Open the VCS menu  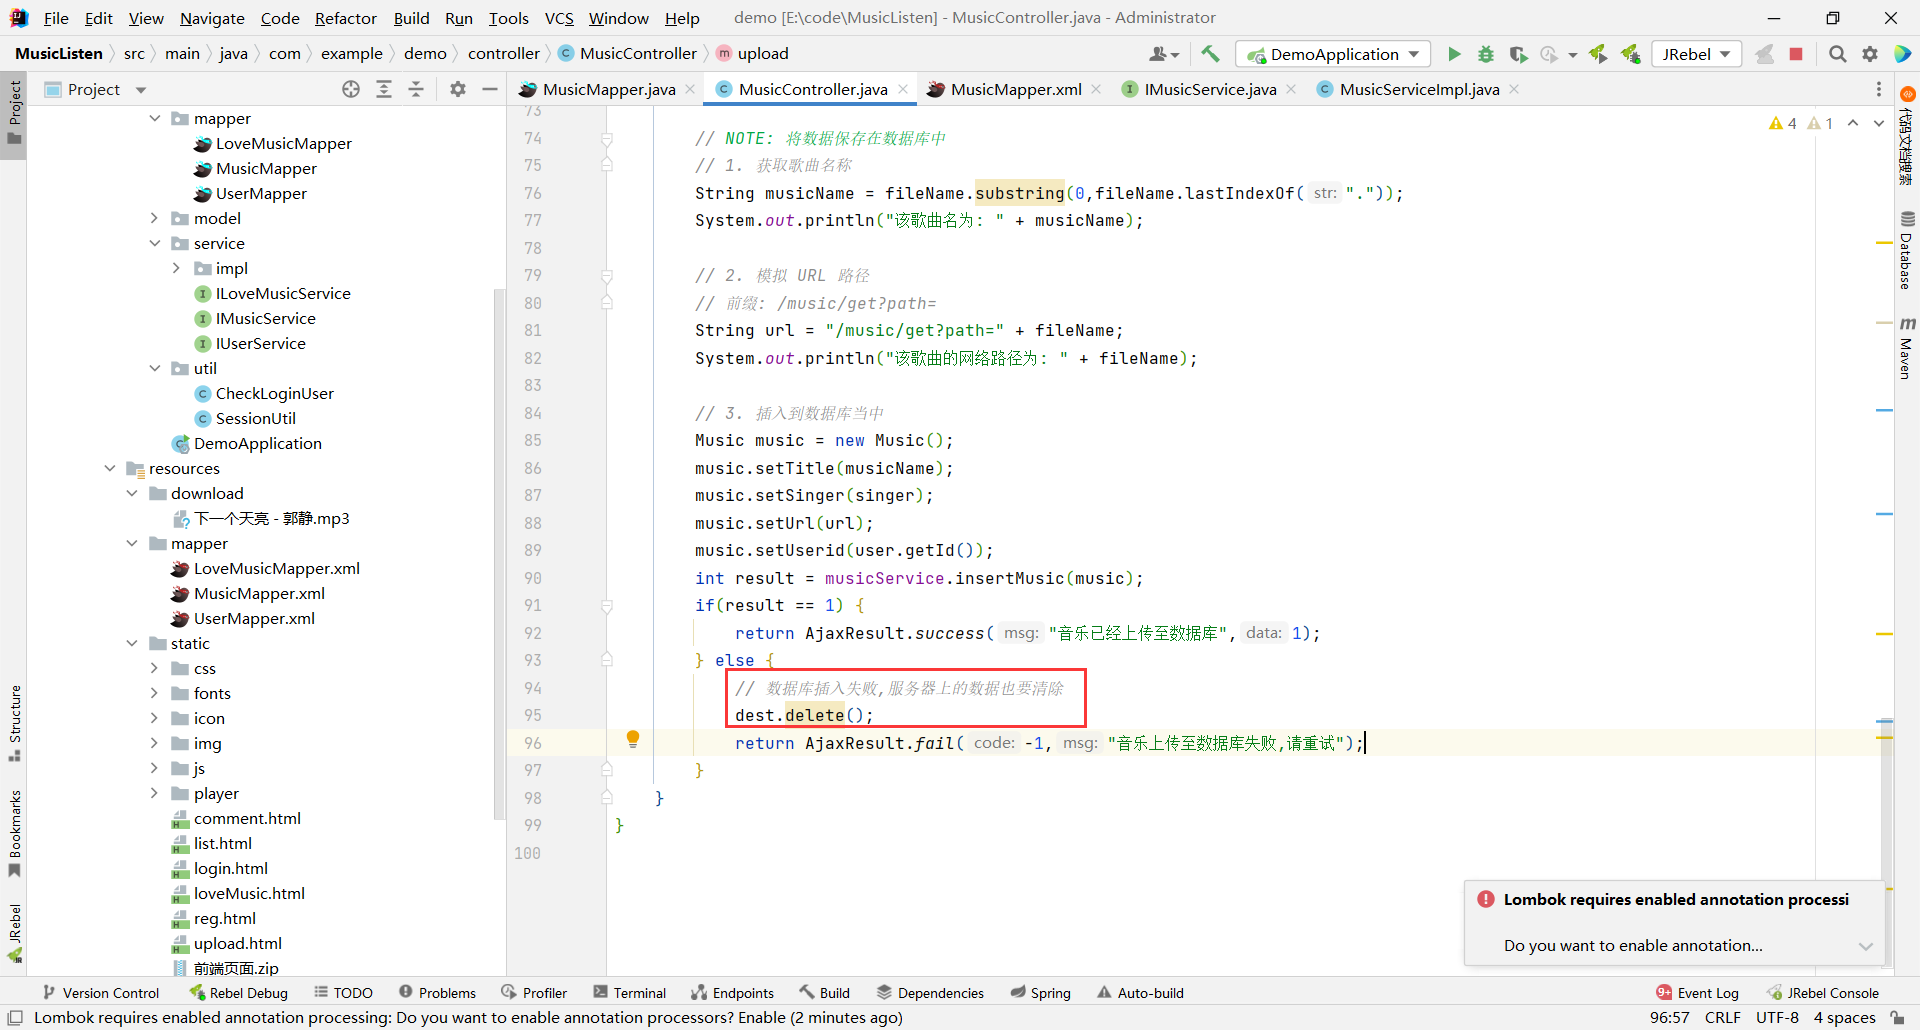[559, 18]
